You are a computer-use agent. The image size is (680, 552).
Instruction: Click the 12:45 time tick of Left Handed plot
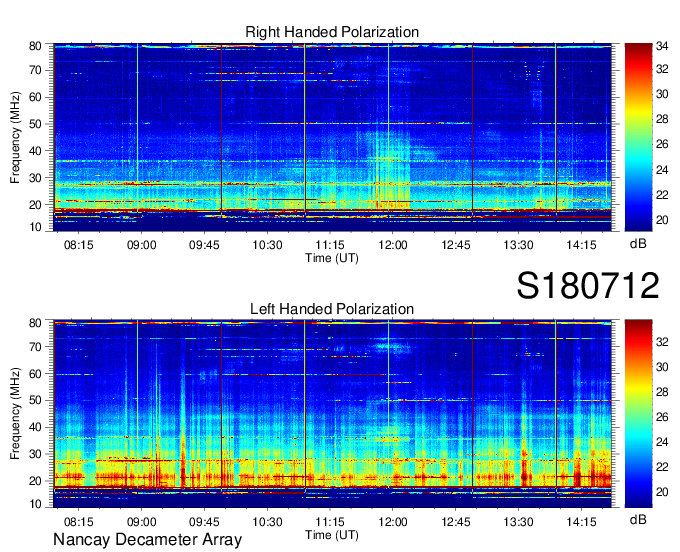(456, 522)
